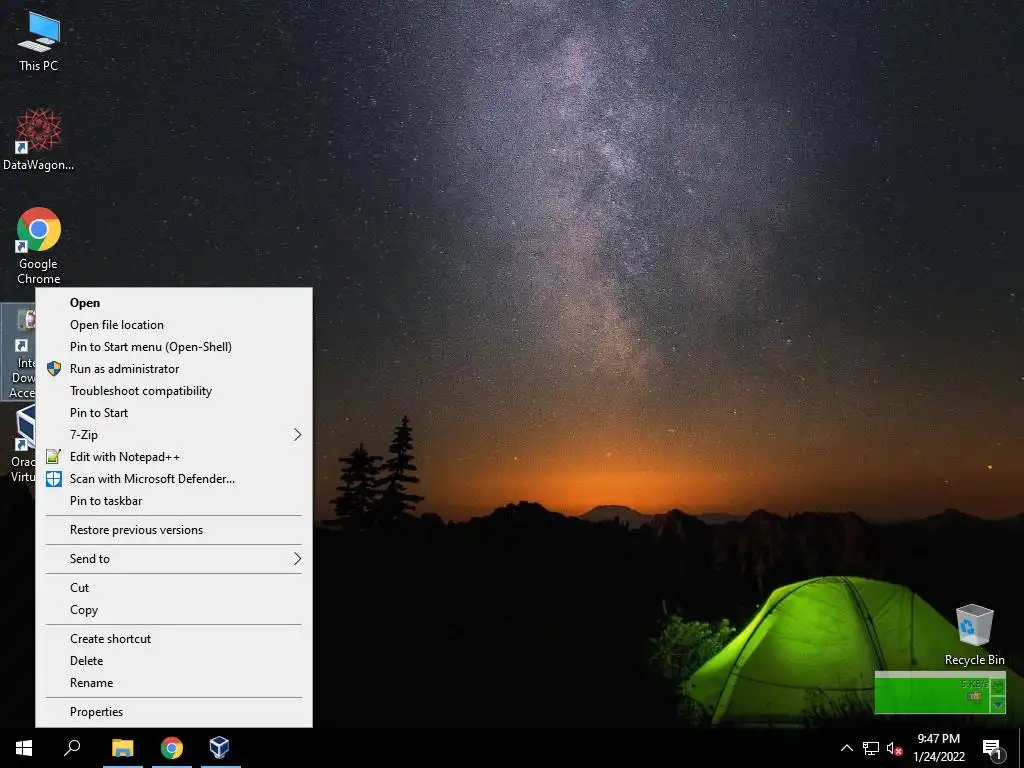
Task: Open VirtualBox cube icon on taskbar
Action: click(x=220, y=748)
